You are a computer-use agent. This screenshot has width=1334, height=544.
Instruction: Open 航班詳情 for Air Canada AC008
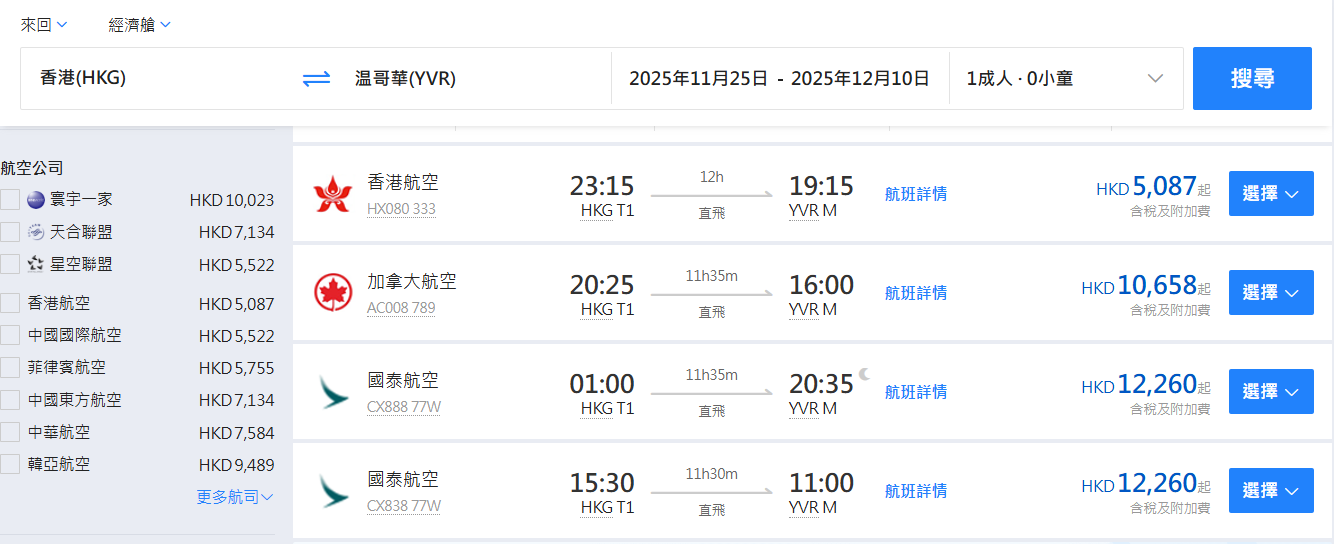coord(915,293)
